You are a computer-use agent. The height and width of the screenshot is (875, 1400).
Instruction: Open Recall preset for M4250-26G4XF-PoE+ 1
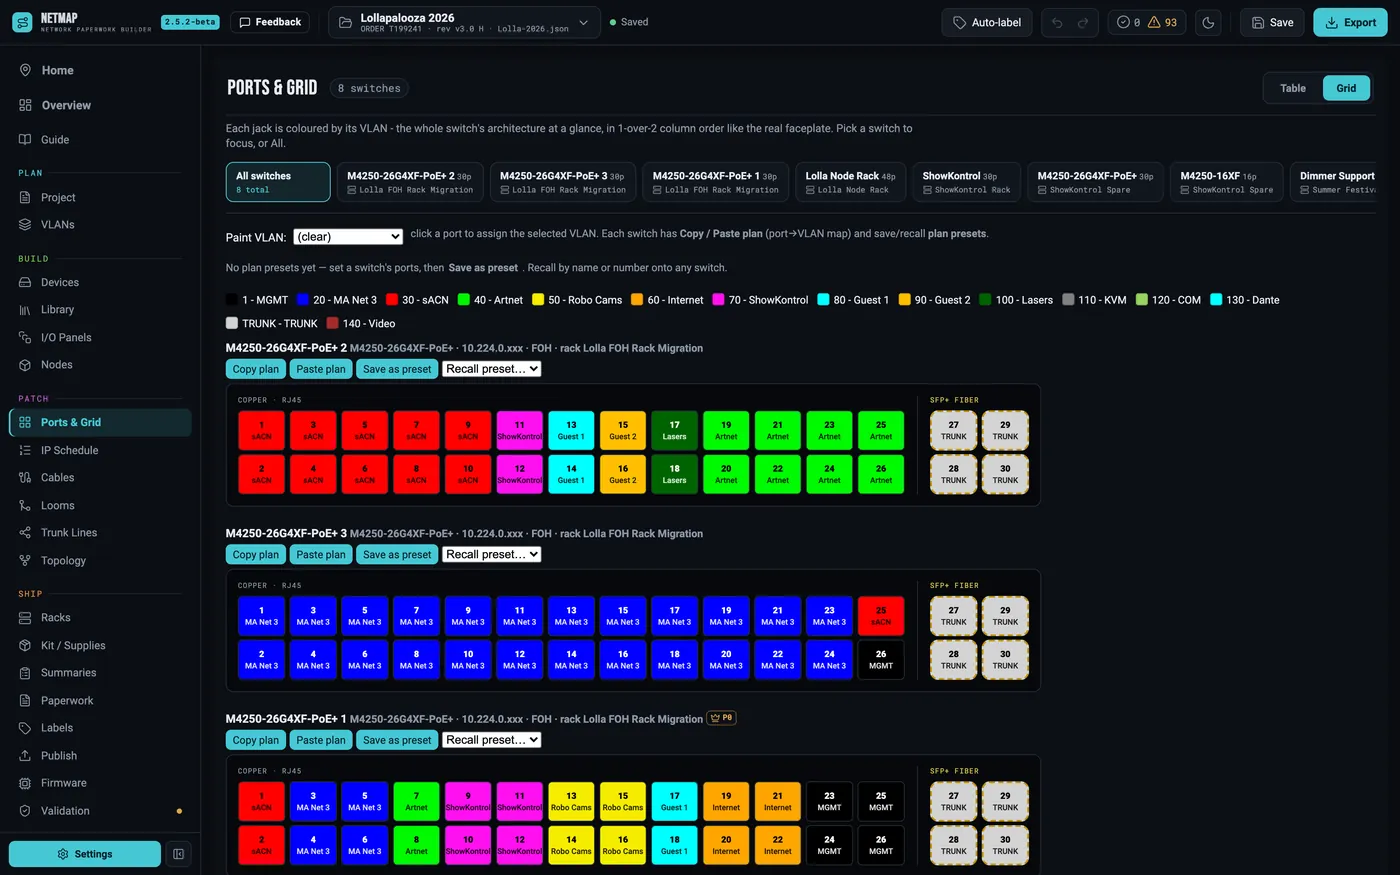click(492, 740)
